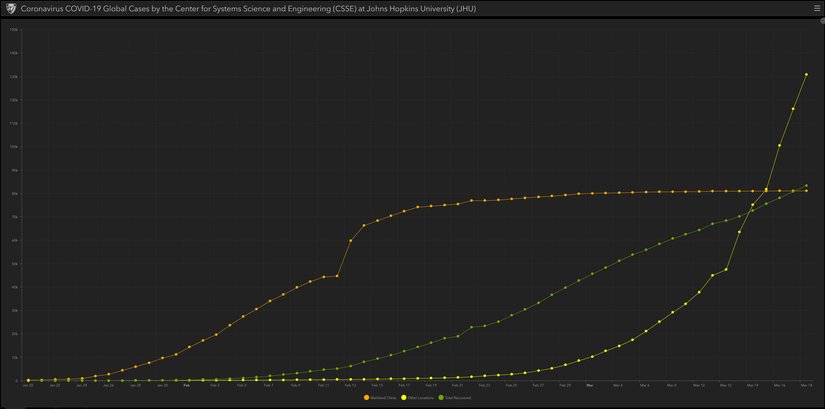Image resolution: width=825 pixels, height=409 pixels.
Task: Click the bold "Mar" label on the date axis
Action: click(590, 384)
